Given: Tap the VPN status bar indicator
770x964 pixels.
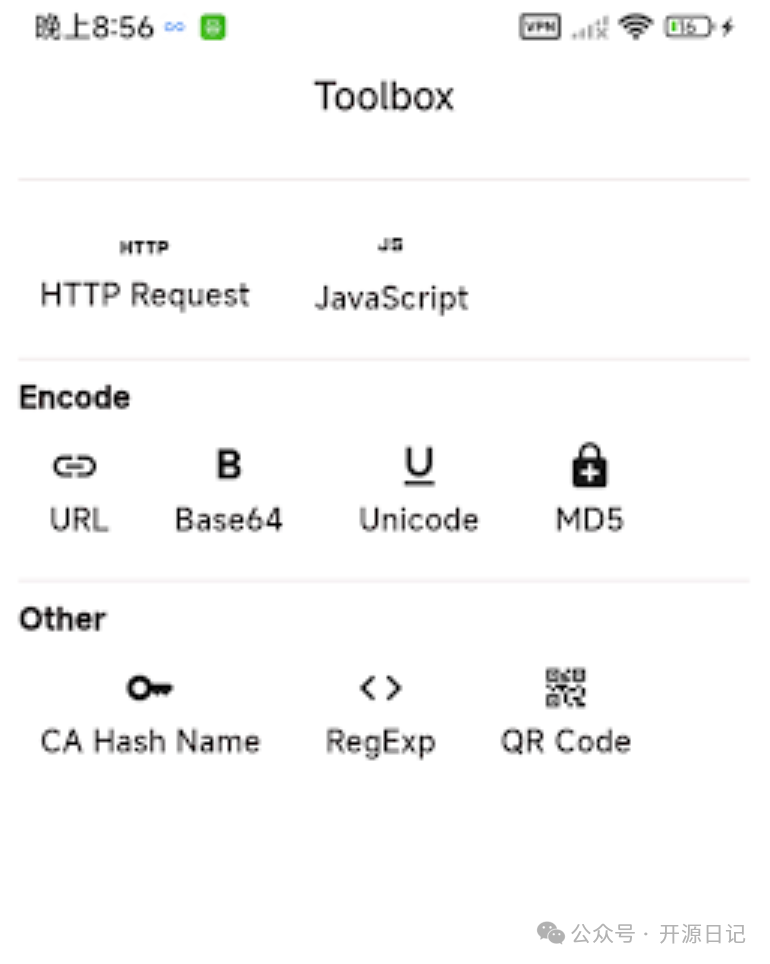Looking at the screenshot, I should (540, 27).
